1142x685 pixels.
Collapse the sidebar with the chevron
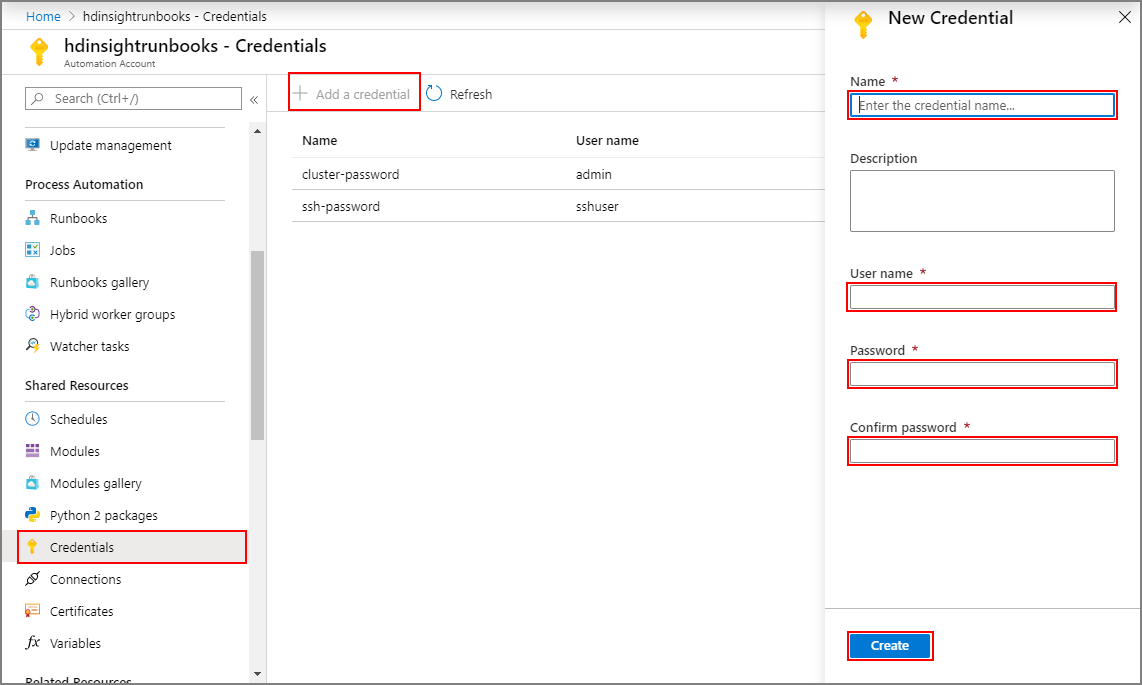254,99
